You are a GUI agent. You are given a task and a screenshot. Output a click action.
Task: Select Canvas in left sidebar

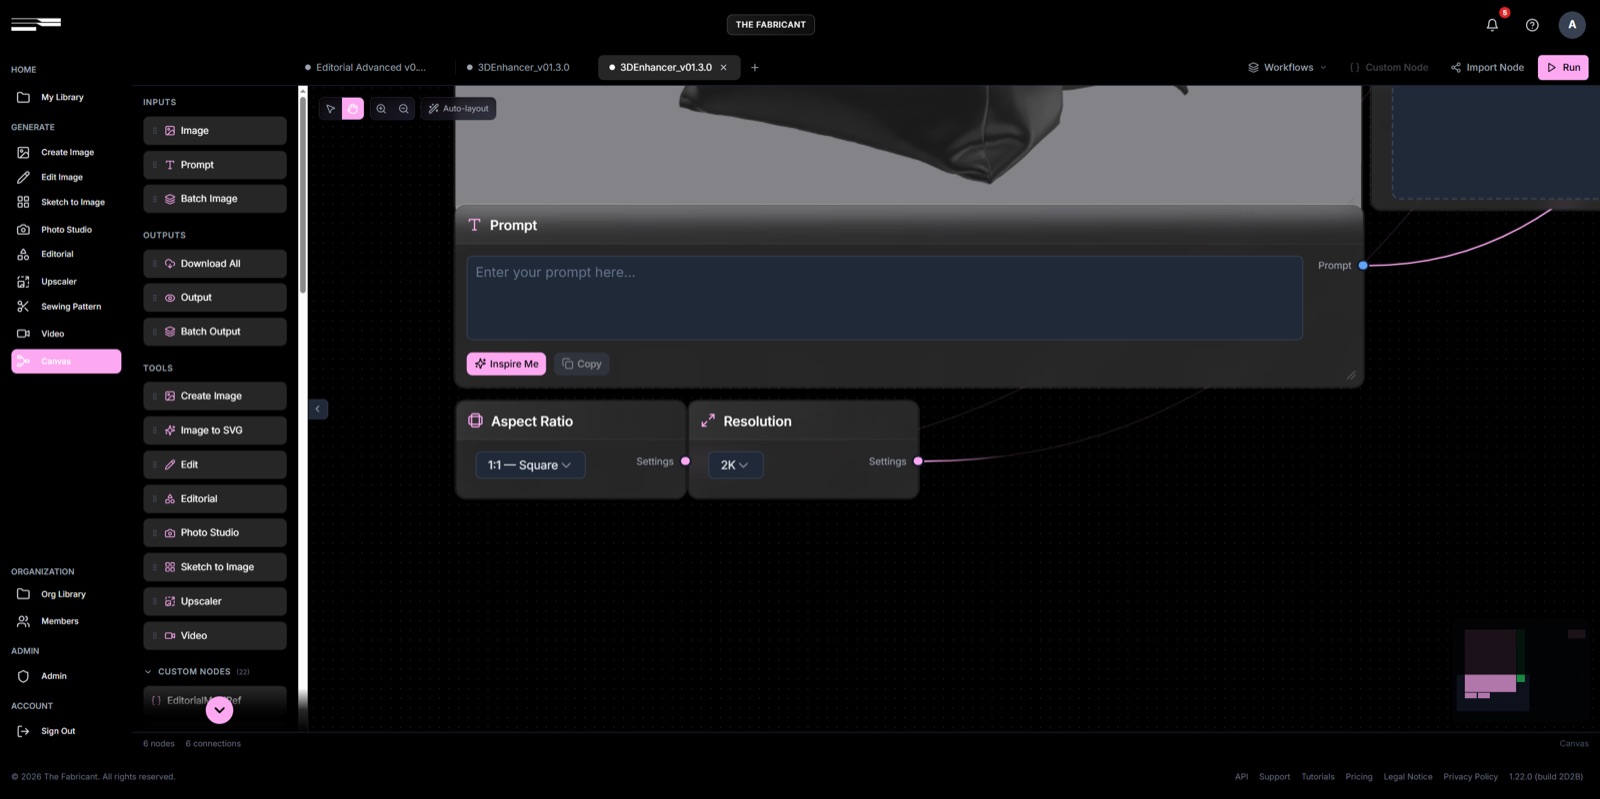click(x=66, y=361)
